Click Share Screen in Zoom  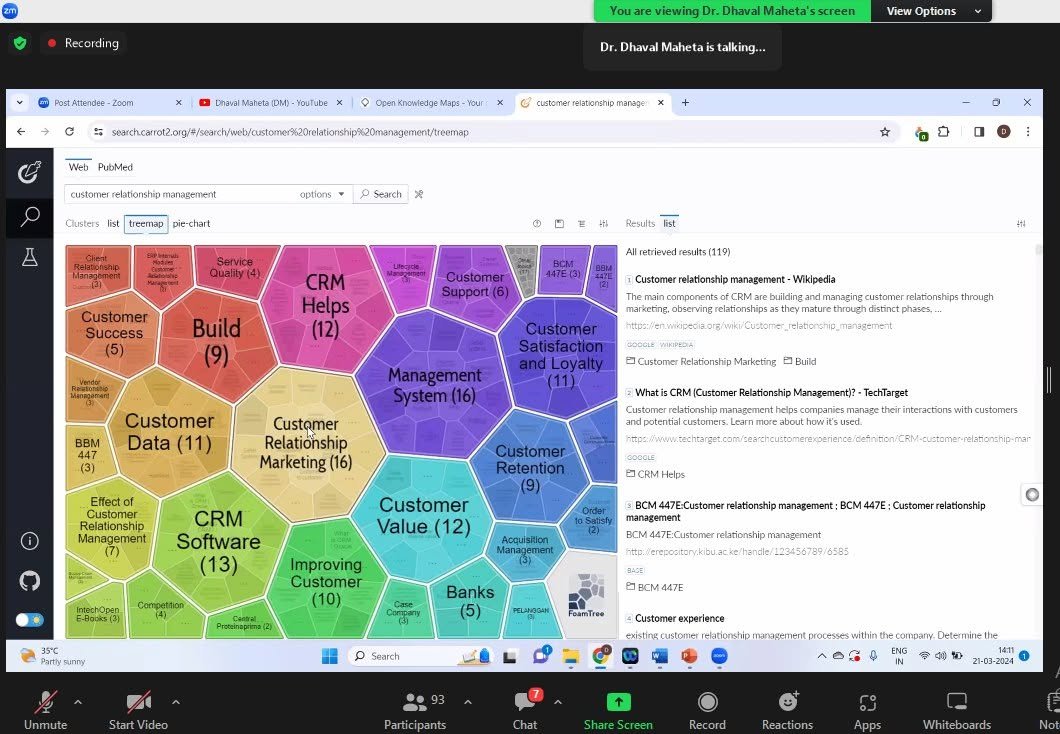click(618, 711)
